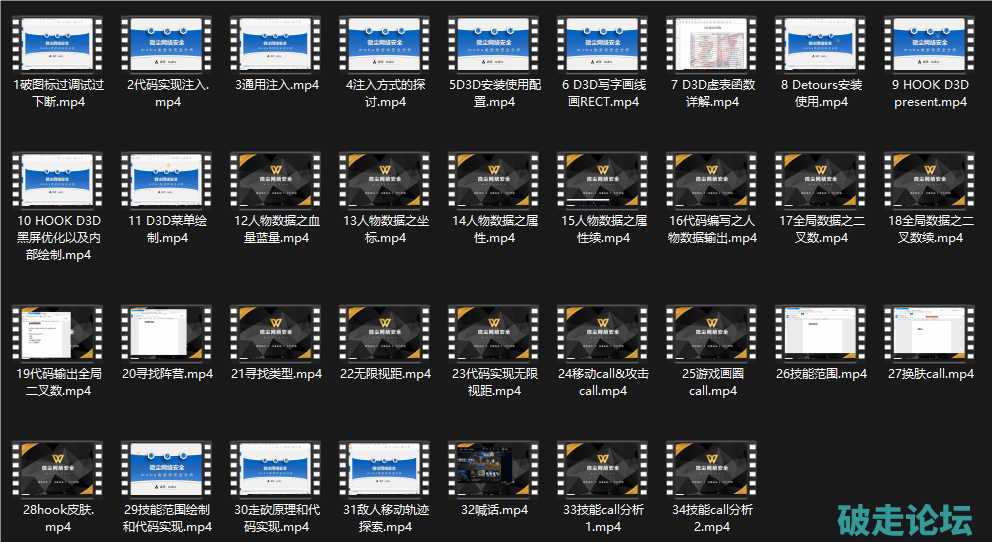Open the 32喊话.mp4 video thumbnail
This screenshot has height=542, width=992.
tap(494, 470)
